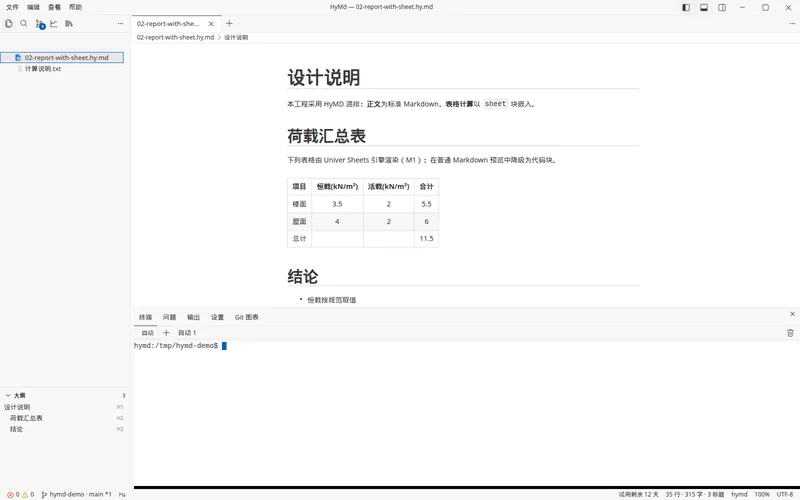Viewport: 800px width, 500px height.
Task: Delete terminal with trash icon
Action: coord(790,333)
